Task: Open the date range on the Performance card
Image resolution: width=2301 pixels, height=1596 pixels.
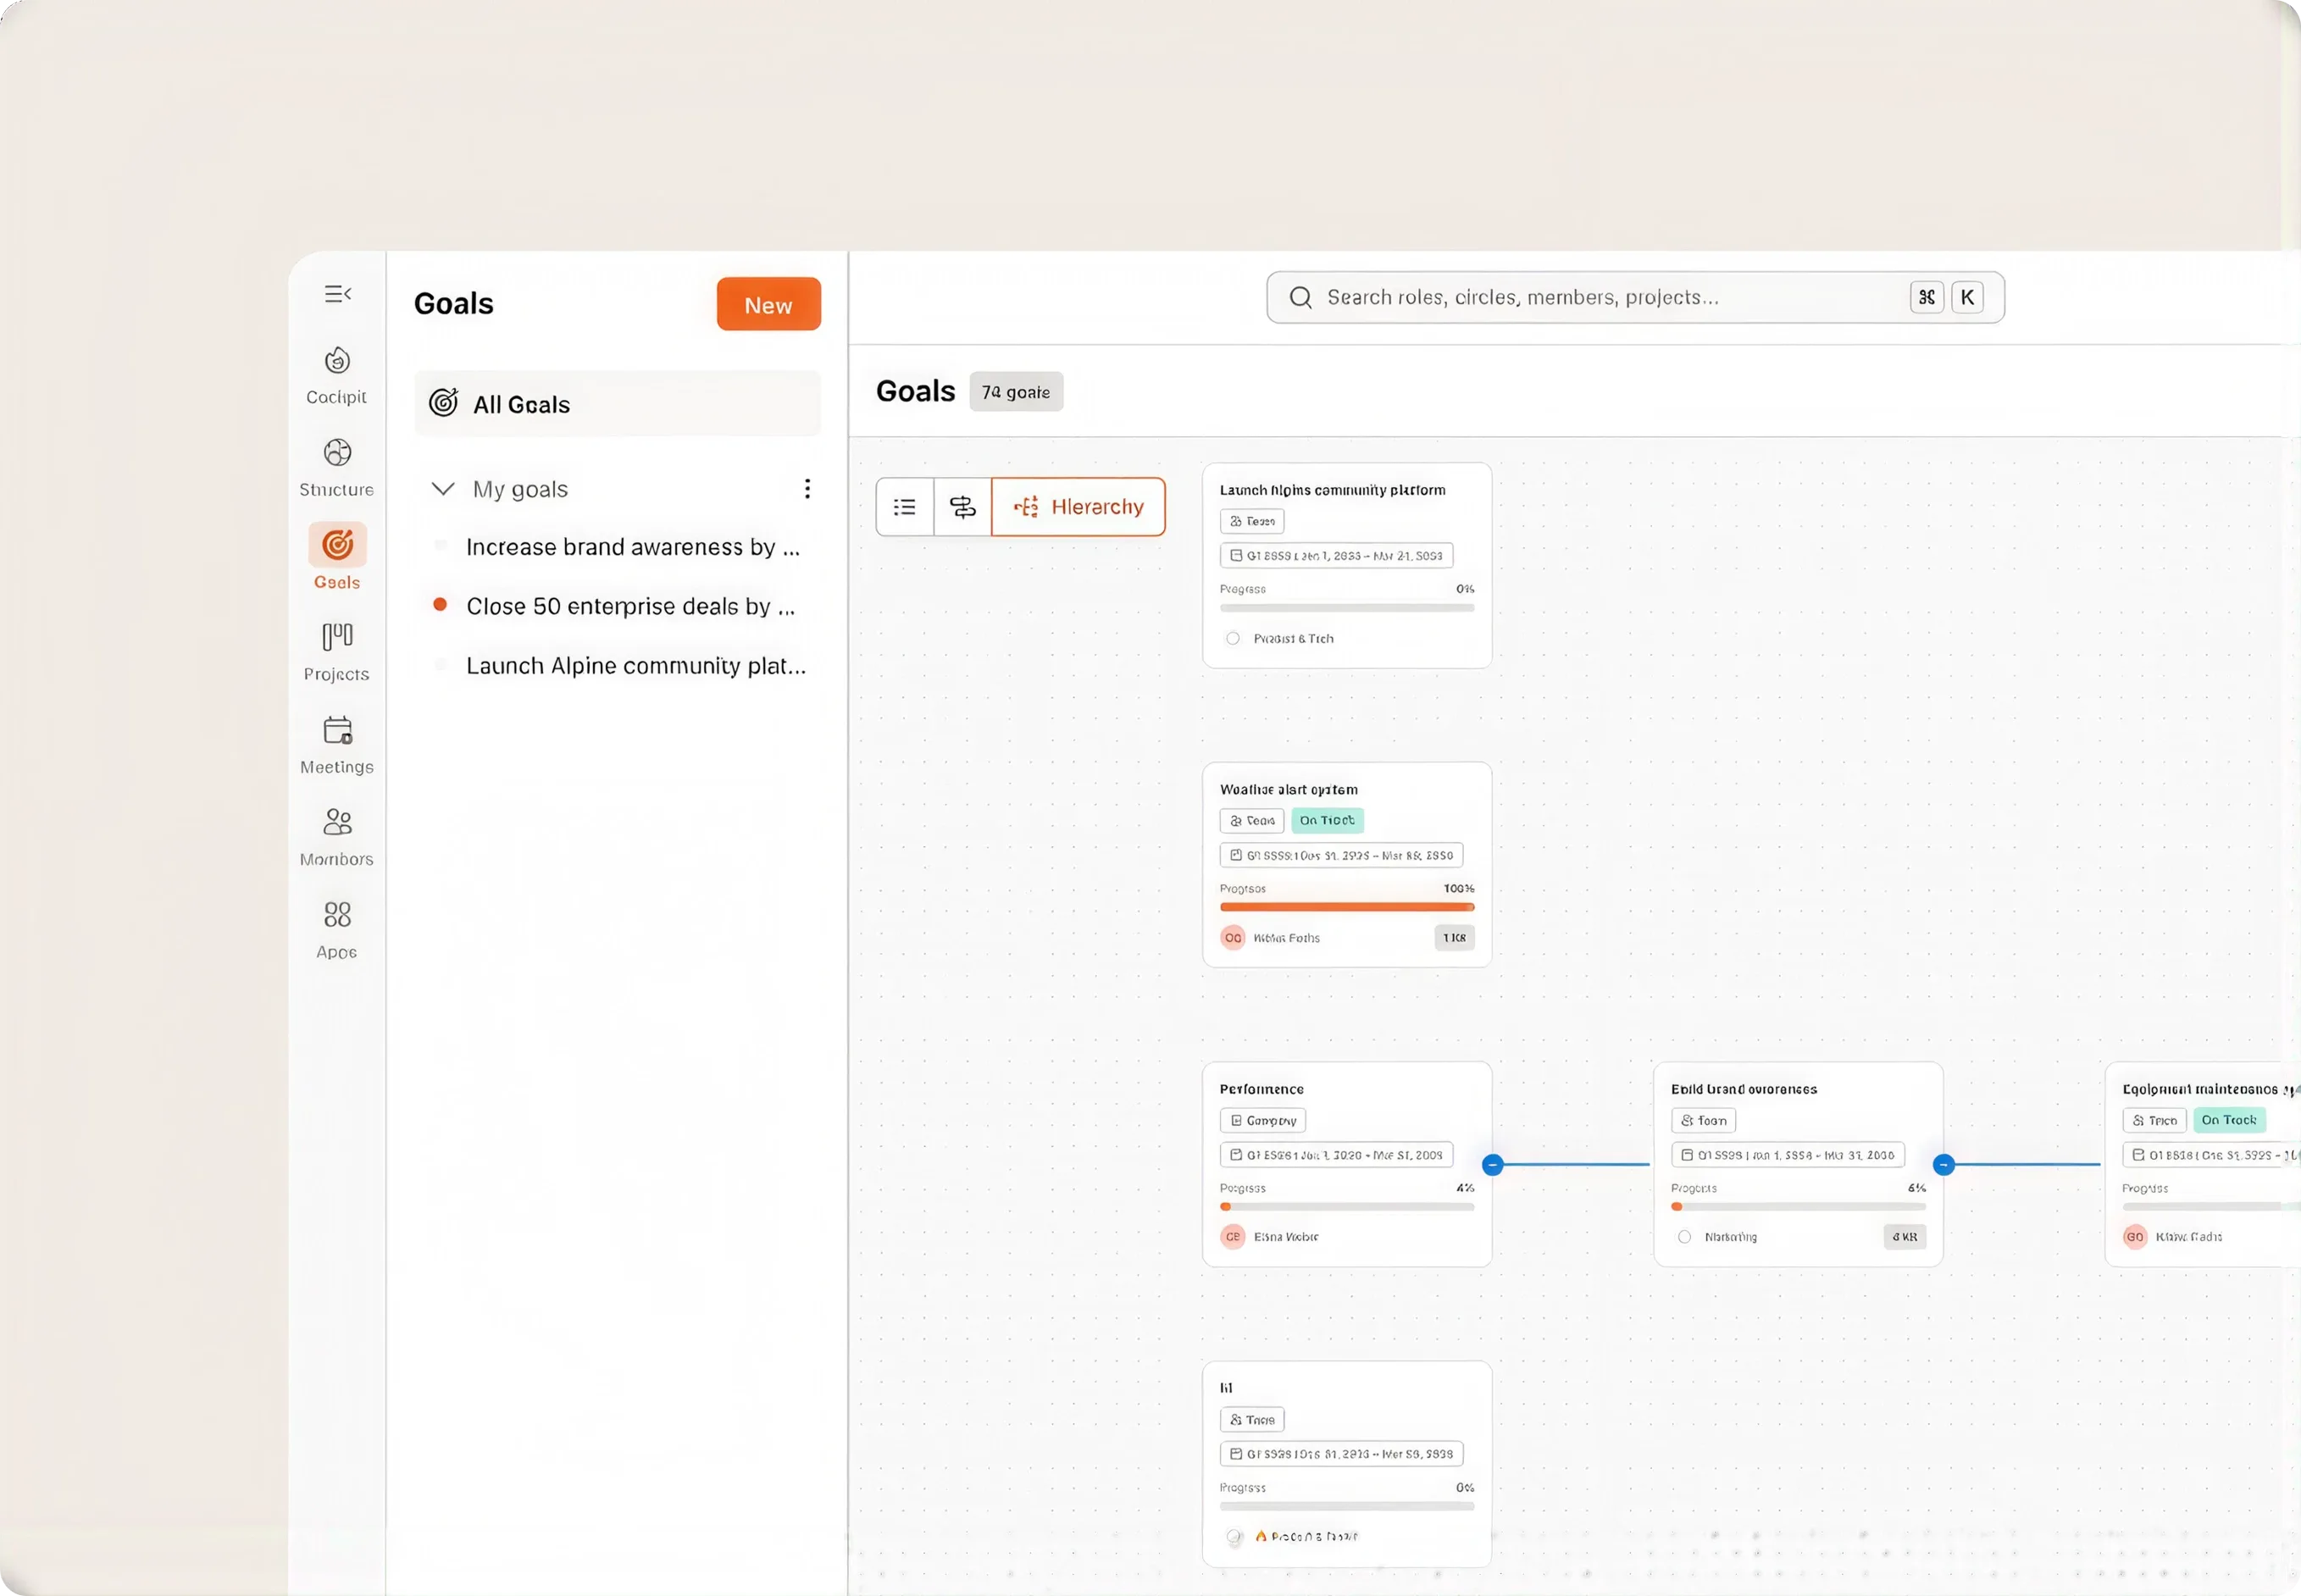Action: point(1337,1155)
